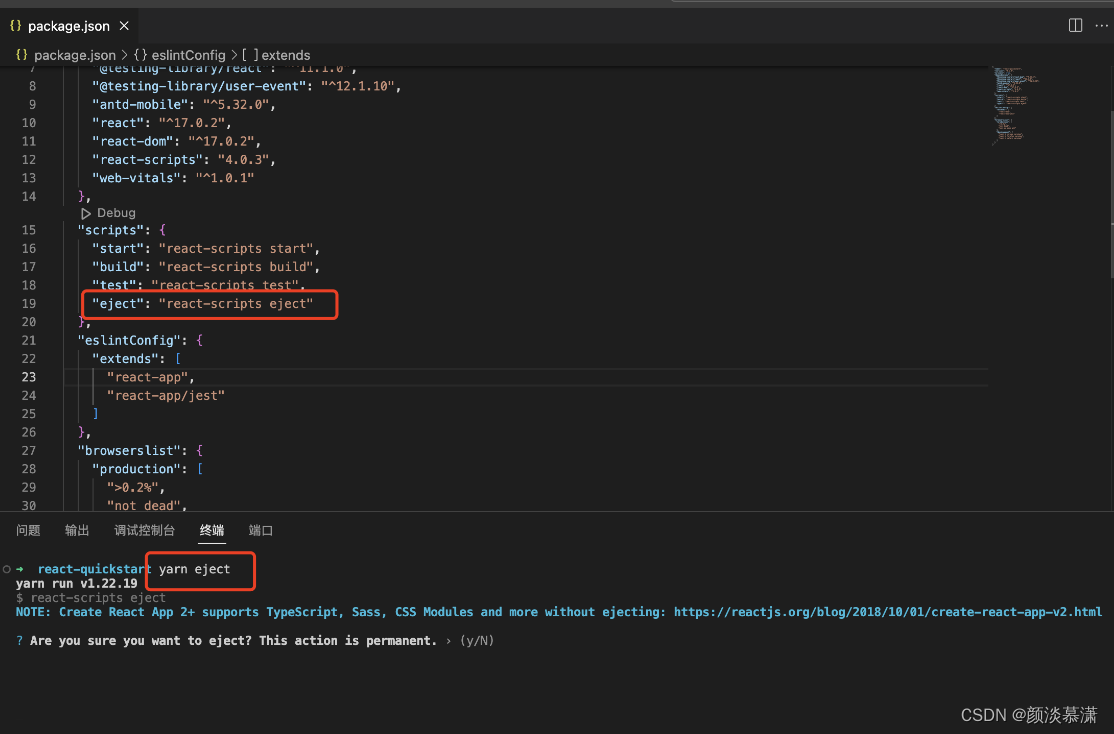The height and width of the screenshot is (734, 1114).
Task: Click line number 27 in the gutter
Action: 28,450
